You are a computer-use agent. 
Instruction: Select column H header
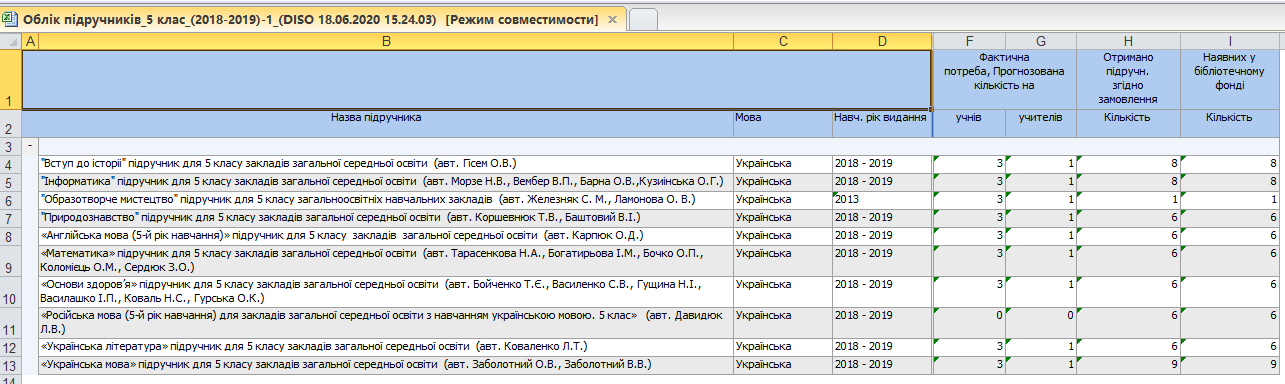tap(1128, 40)
